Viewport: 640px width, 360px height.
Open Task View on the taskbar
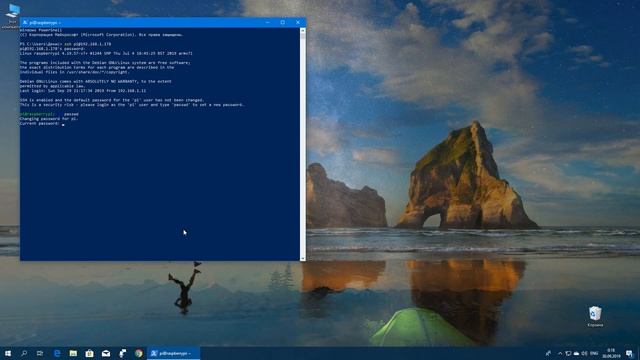40,353
